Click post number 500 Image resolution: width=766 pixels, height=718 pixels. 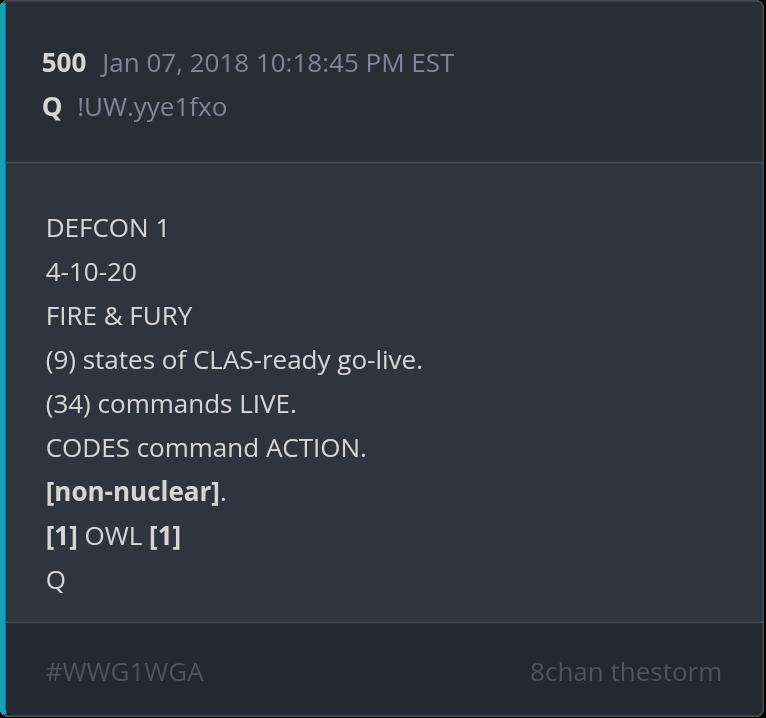pos(63,63)
